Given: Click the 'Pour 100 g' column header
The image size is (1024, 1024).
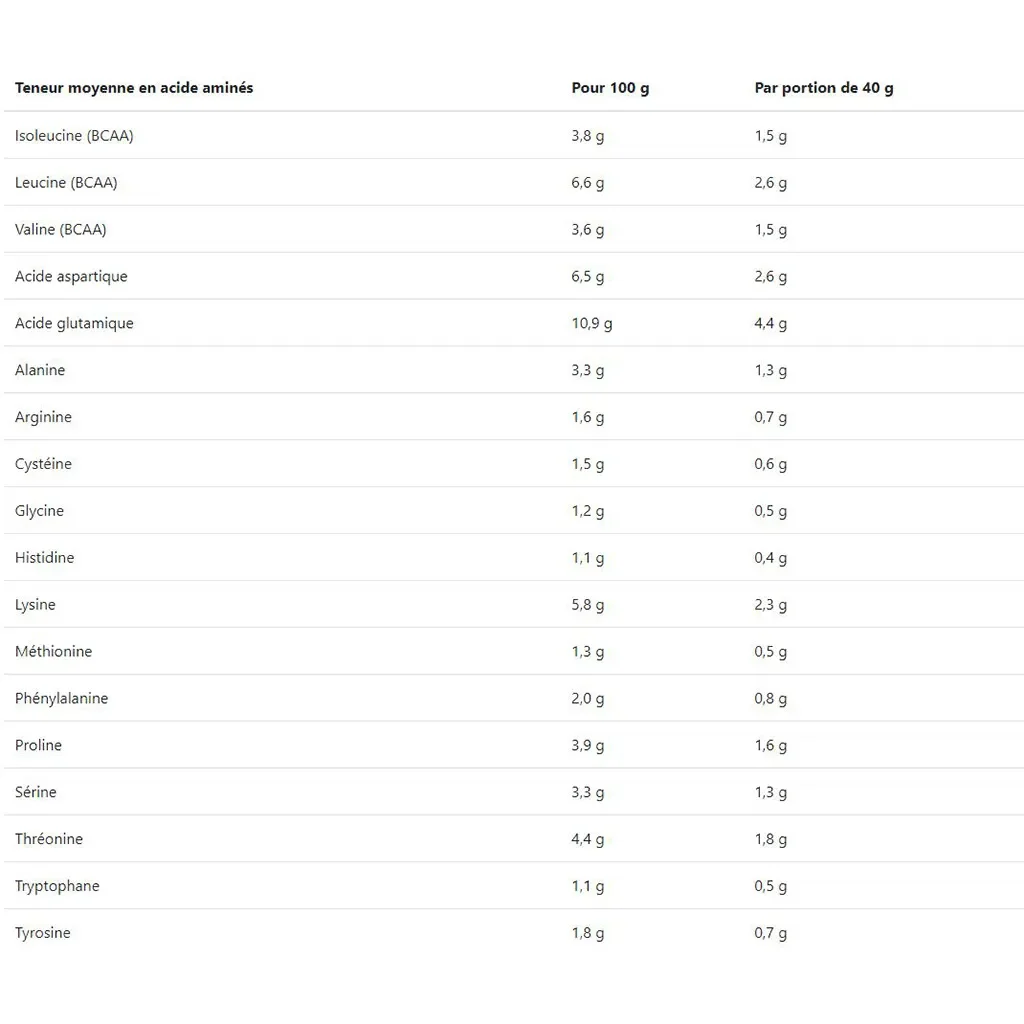Looking at the screenshot, I should coord(610,88).
